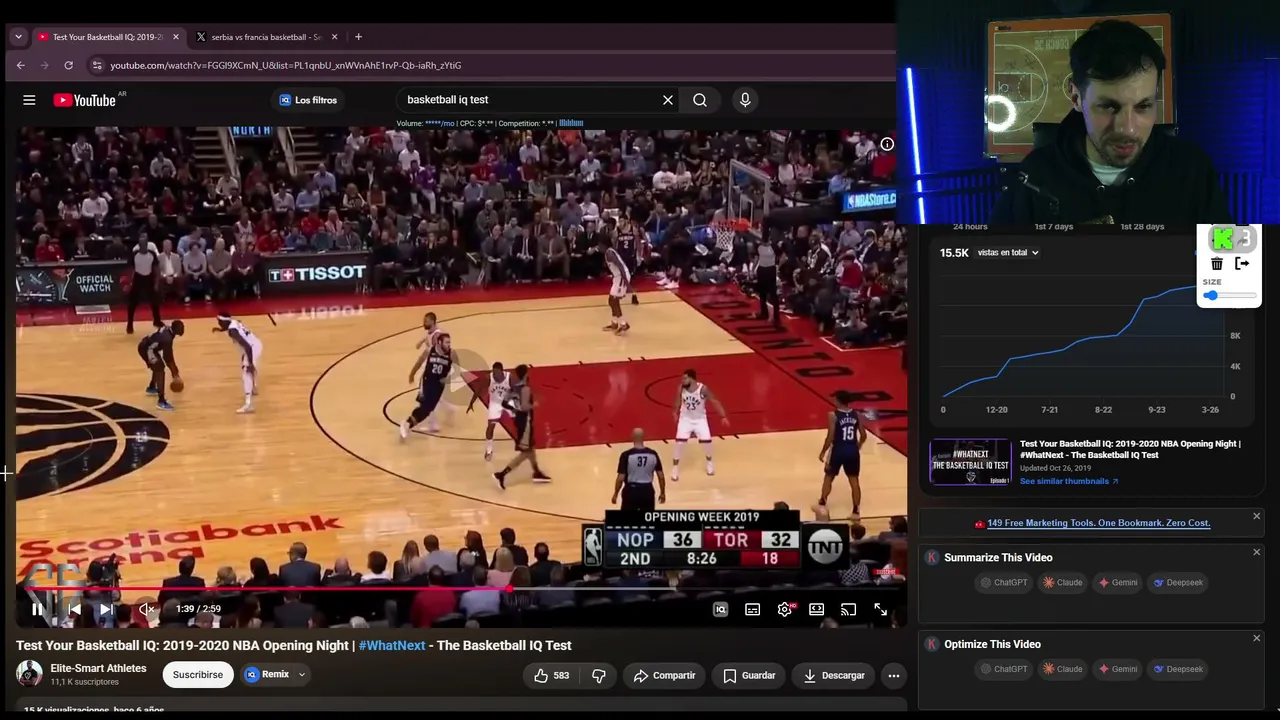
Task: Cast the video to a TV
Action: 848,609
